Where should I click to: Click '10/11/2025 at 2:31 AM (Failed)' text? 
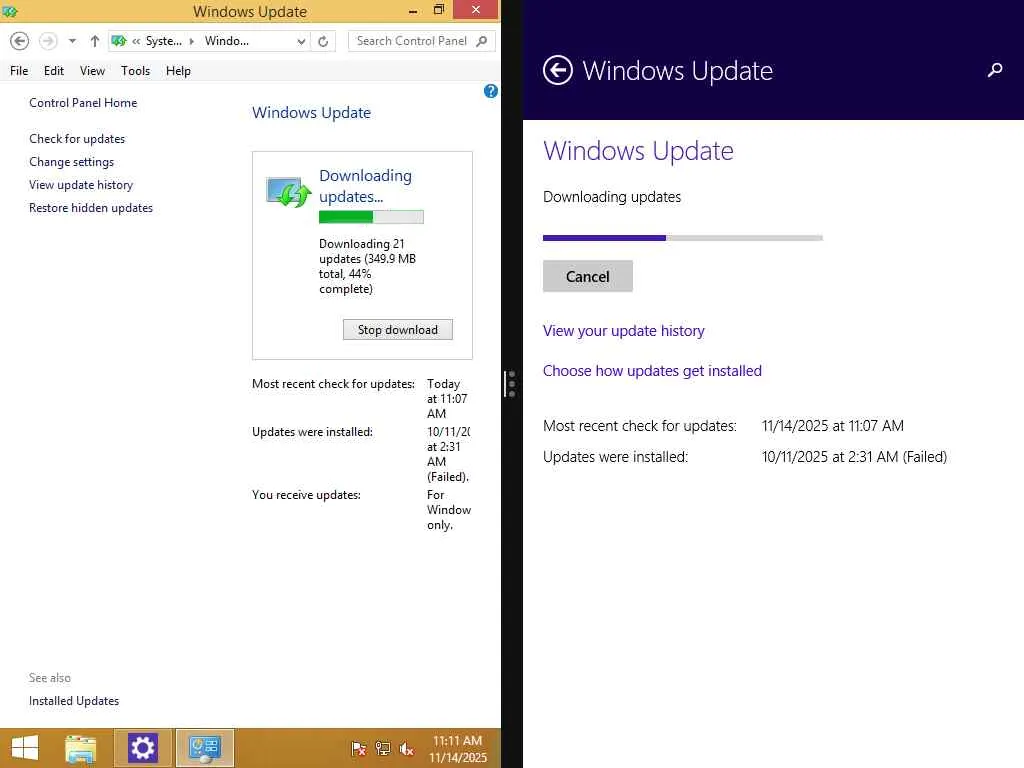(x=854, y=457)
